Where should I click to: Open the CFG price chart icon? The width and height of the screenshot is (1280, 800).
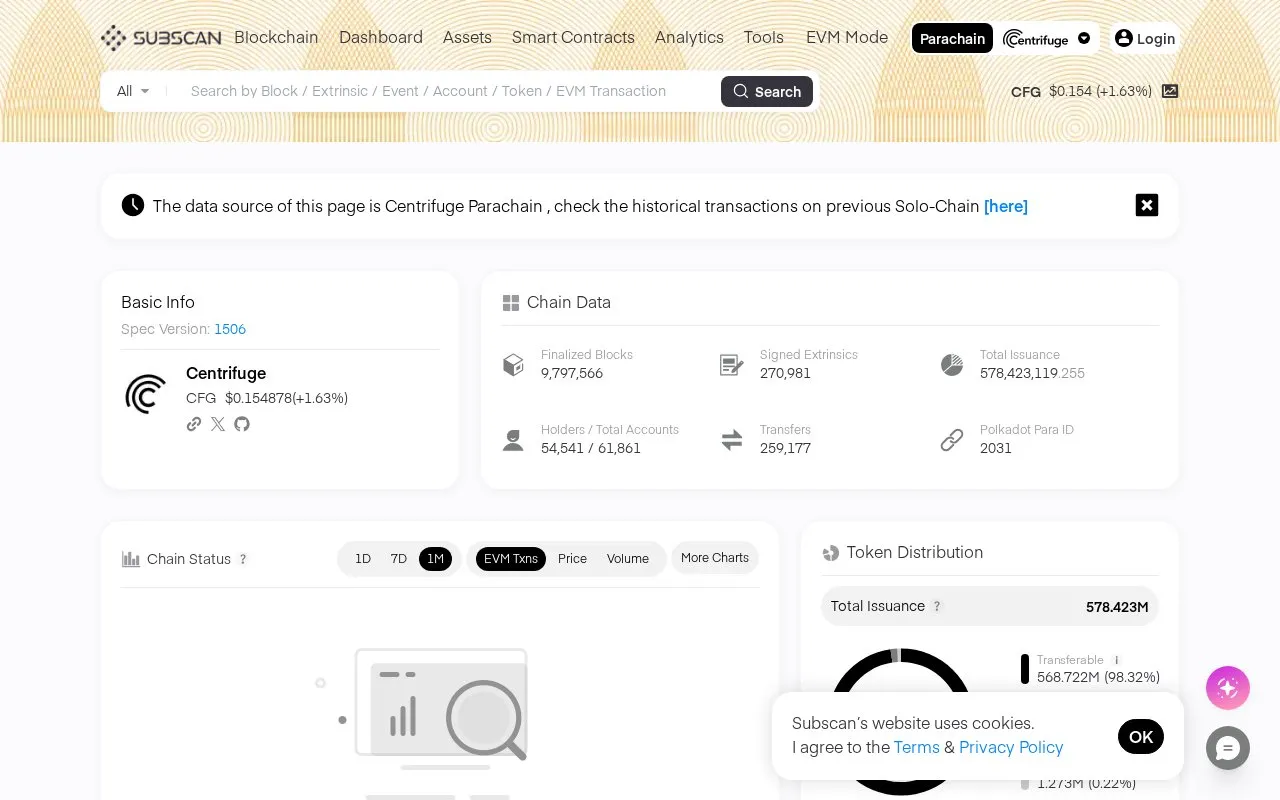click(x=1170, y=91)
